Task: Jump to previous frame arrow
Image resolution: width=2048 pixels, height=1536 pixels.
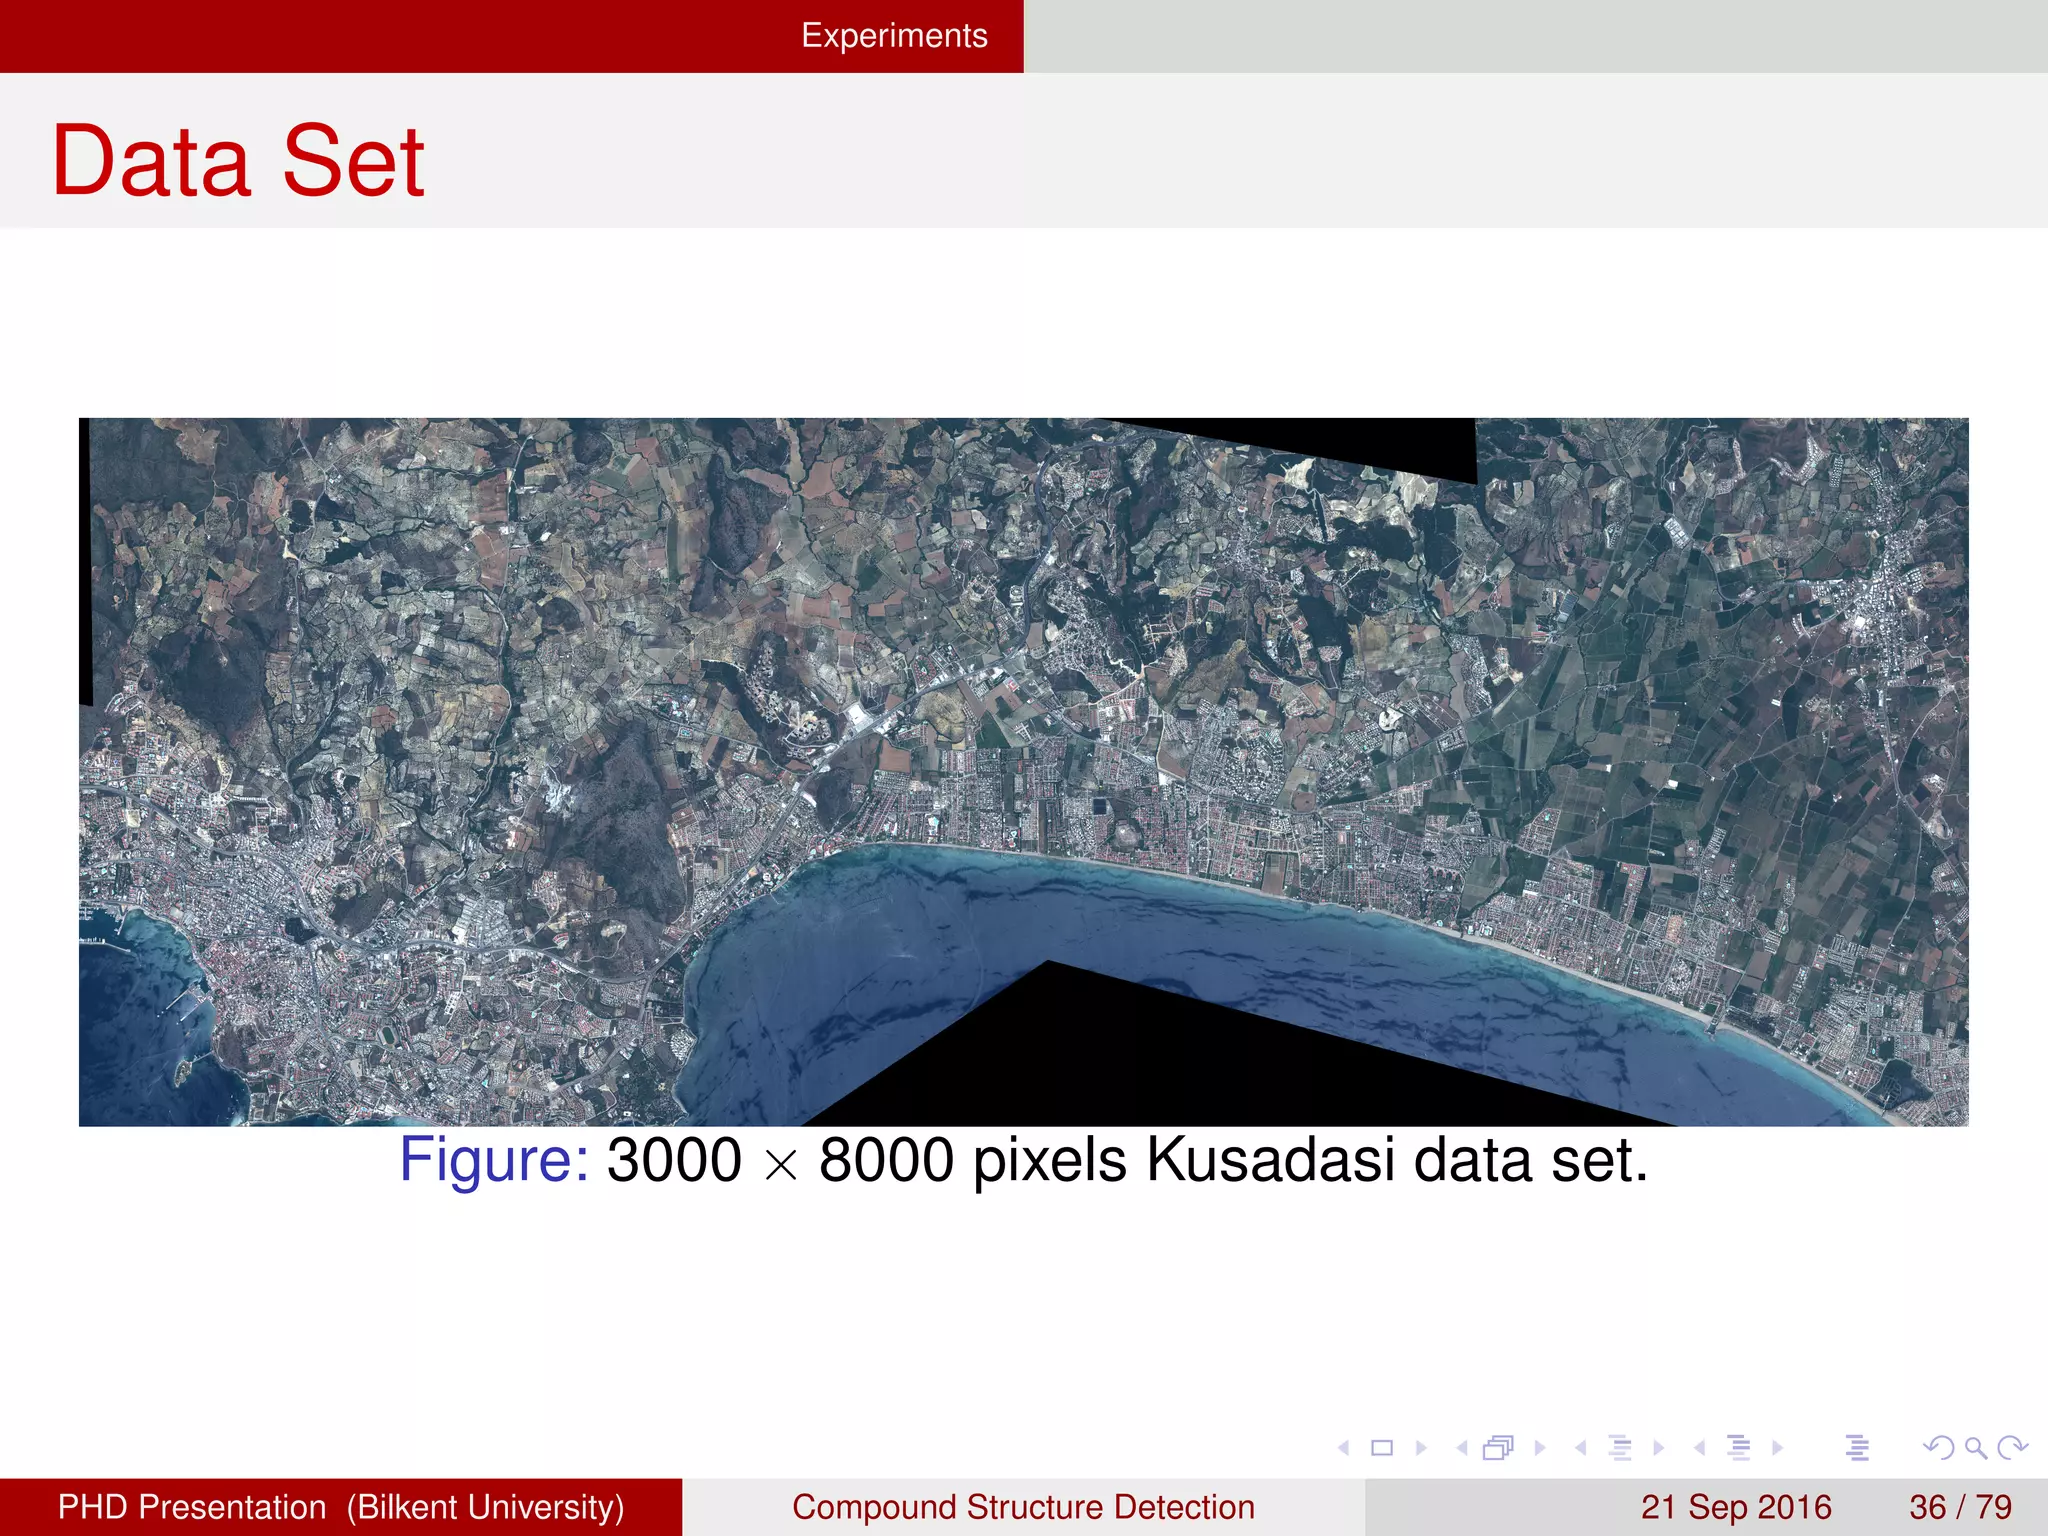Action: [x=1462, y=1448]
